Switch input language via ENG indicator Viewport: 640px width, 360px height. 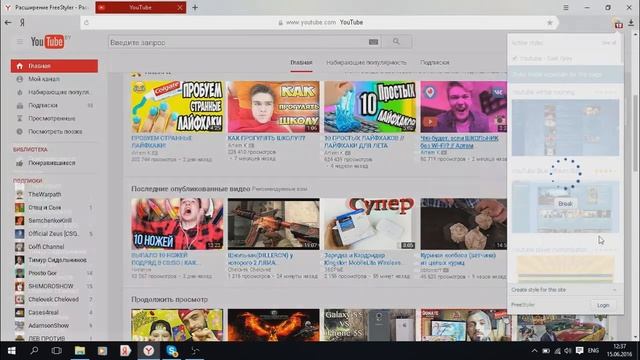[x=593, y=351]
